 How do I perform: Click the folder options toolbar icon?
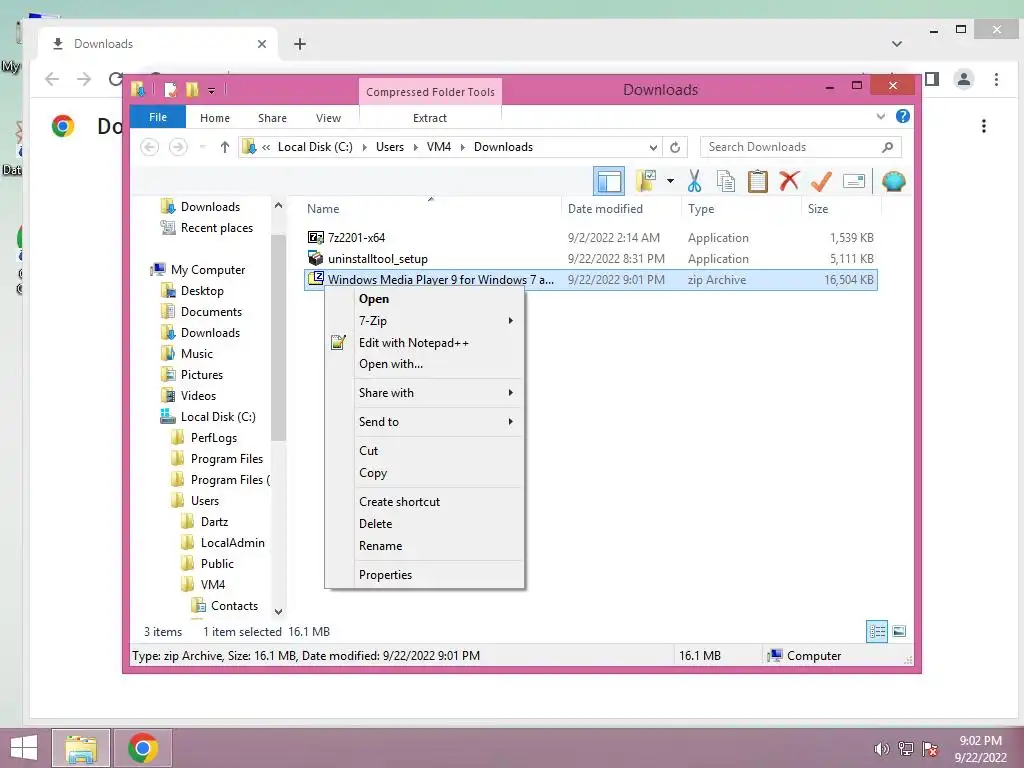646,181
